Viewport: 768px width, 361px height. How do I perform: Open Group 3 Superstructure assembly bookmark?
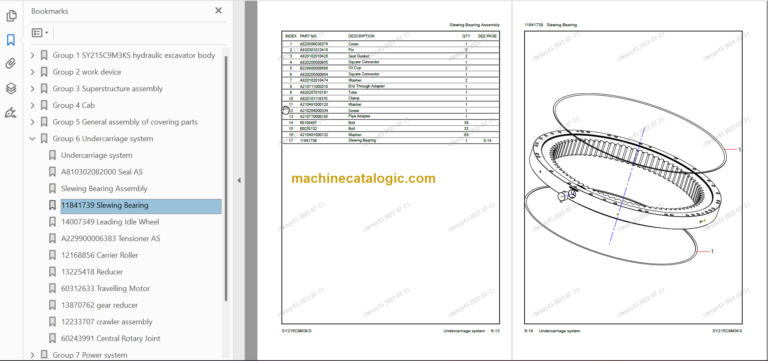click(x=108, y=89)
